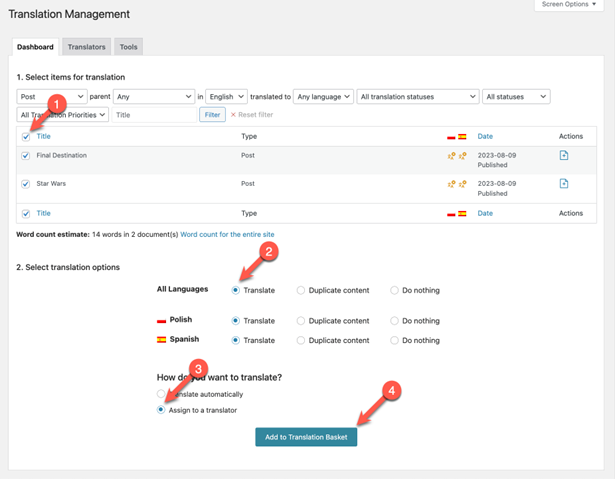The height and width of the screenshot is (479, 615).
Task: Click the Spanish flag in the table header
Action: coord(462,137)
